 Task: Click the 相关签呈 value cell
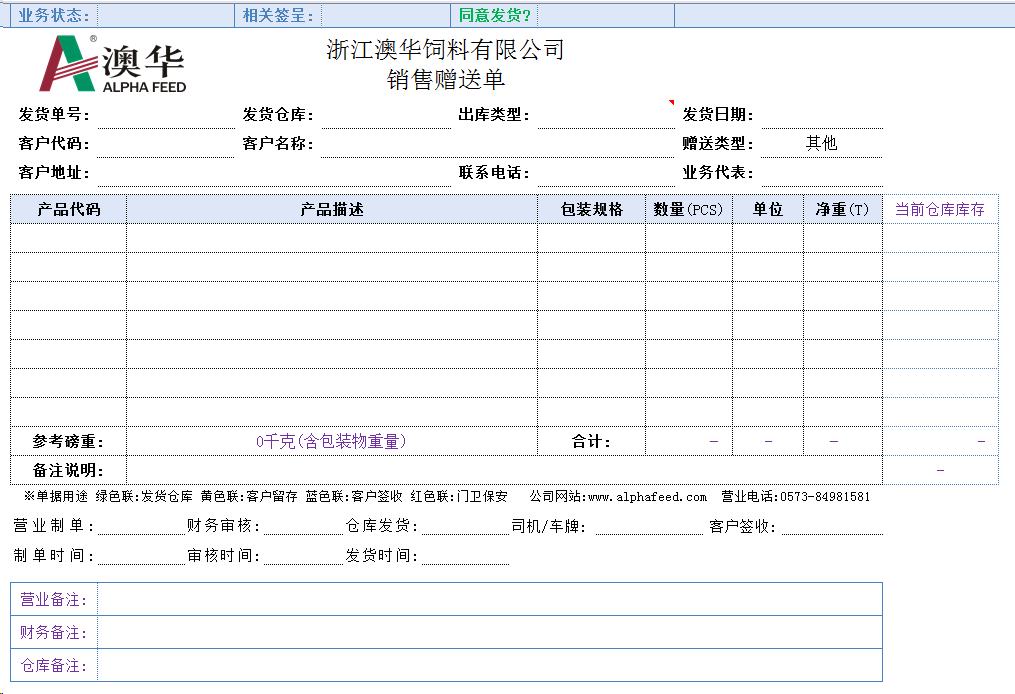(385, 15)
